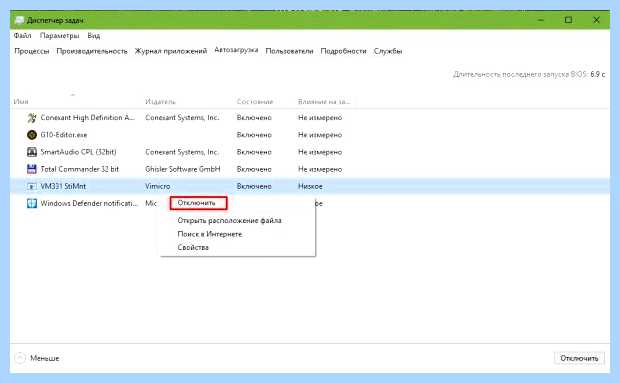The width and height of the screenshot is (620, 383).
Task: Select the Total Commander 32 bit entry name
Action: click(79, 169)
